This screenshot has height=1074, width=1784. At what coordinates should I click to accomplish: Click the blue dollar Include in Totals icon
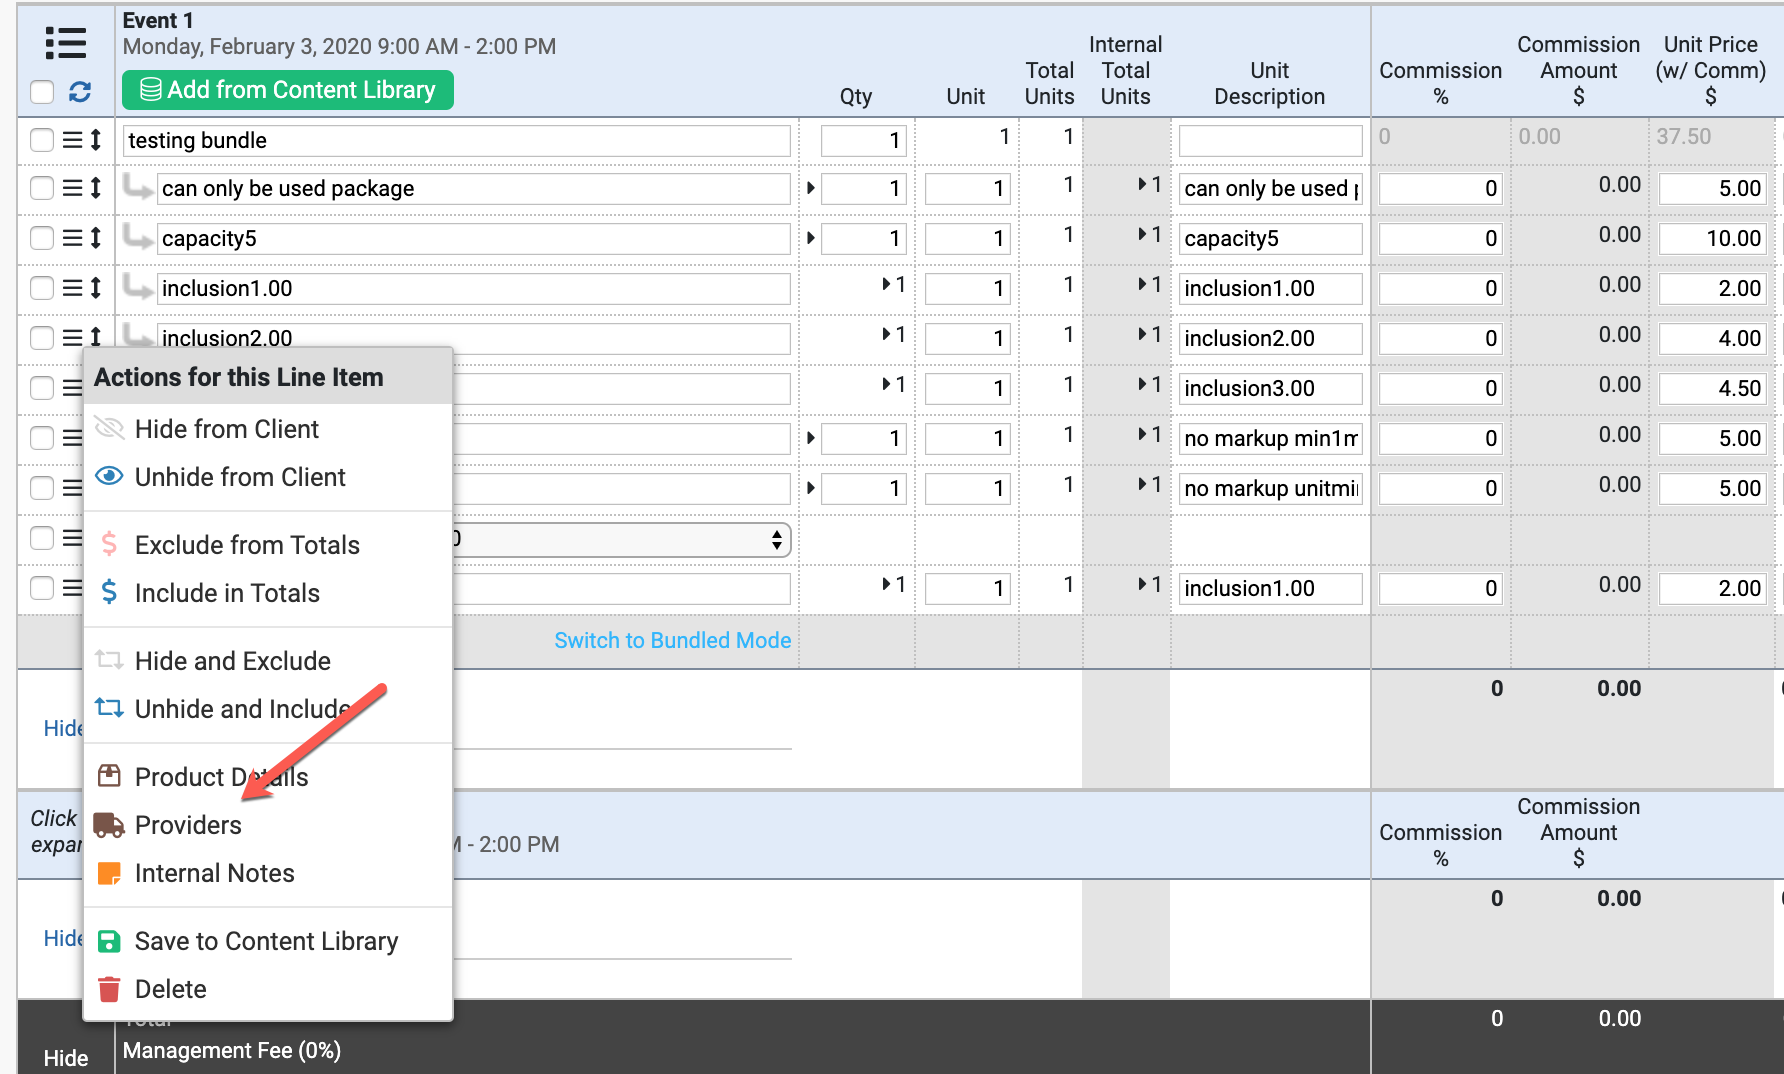(x=109, y=592)
